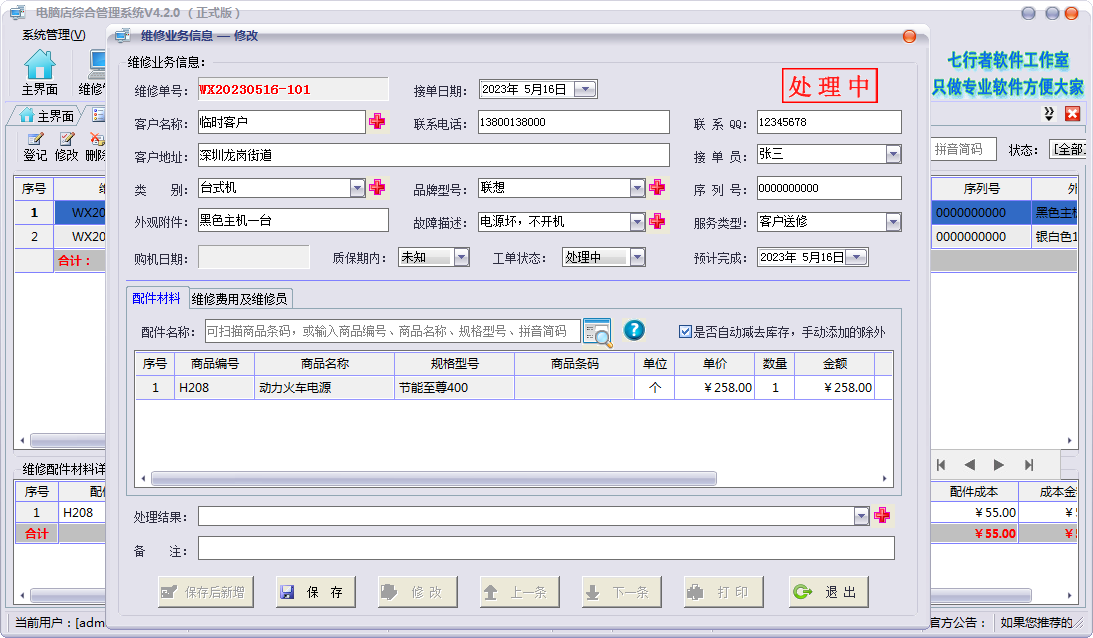Click scroll left arrow of parts table
This screenshot has height=638, width=1093.
coord(143,478)
